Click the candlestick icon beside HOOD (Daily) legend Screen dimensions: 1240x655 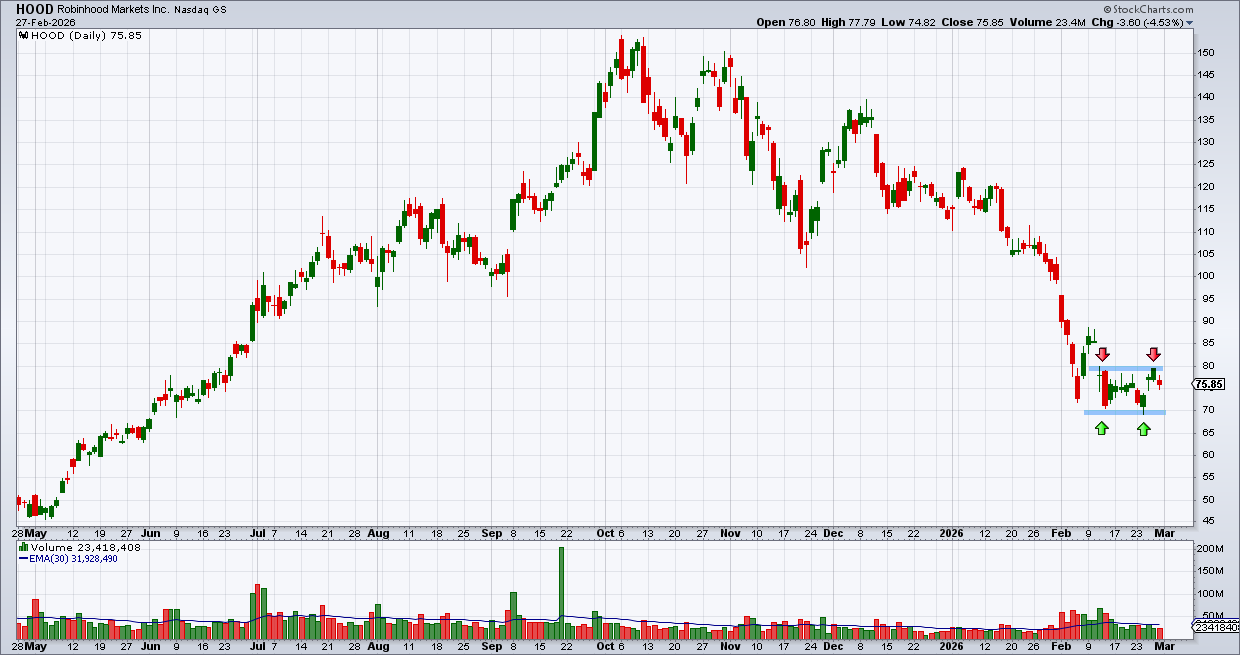[24, 33]
